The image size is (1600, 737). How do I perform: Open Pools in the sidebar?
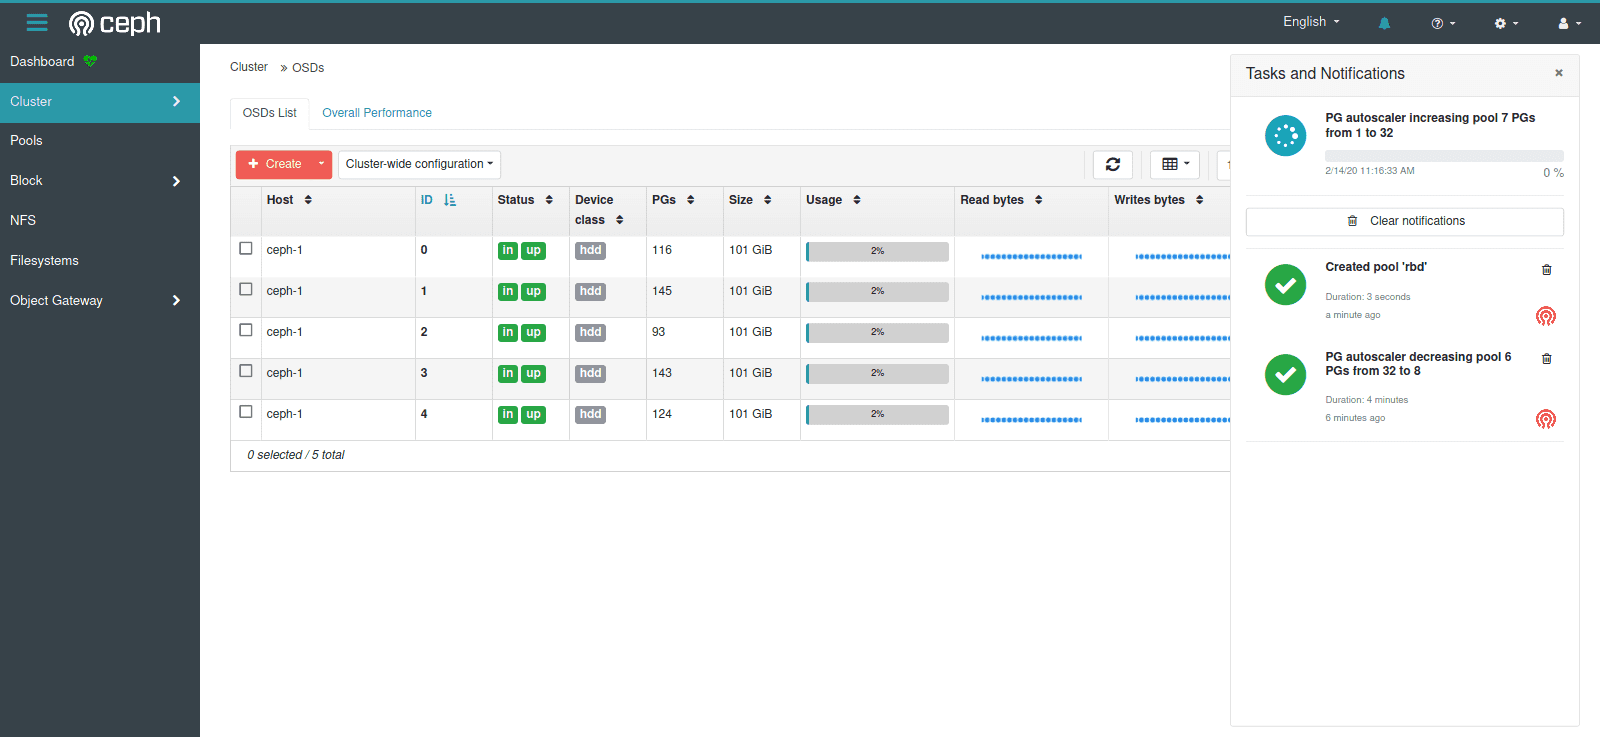pos(27,141)
